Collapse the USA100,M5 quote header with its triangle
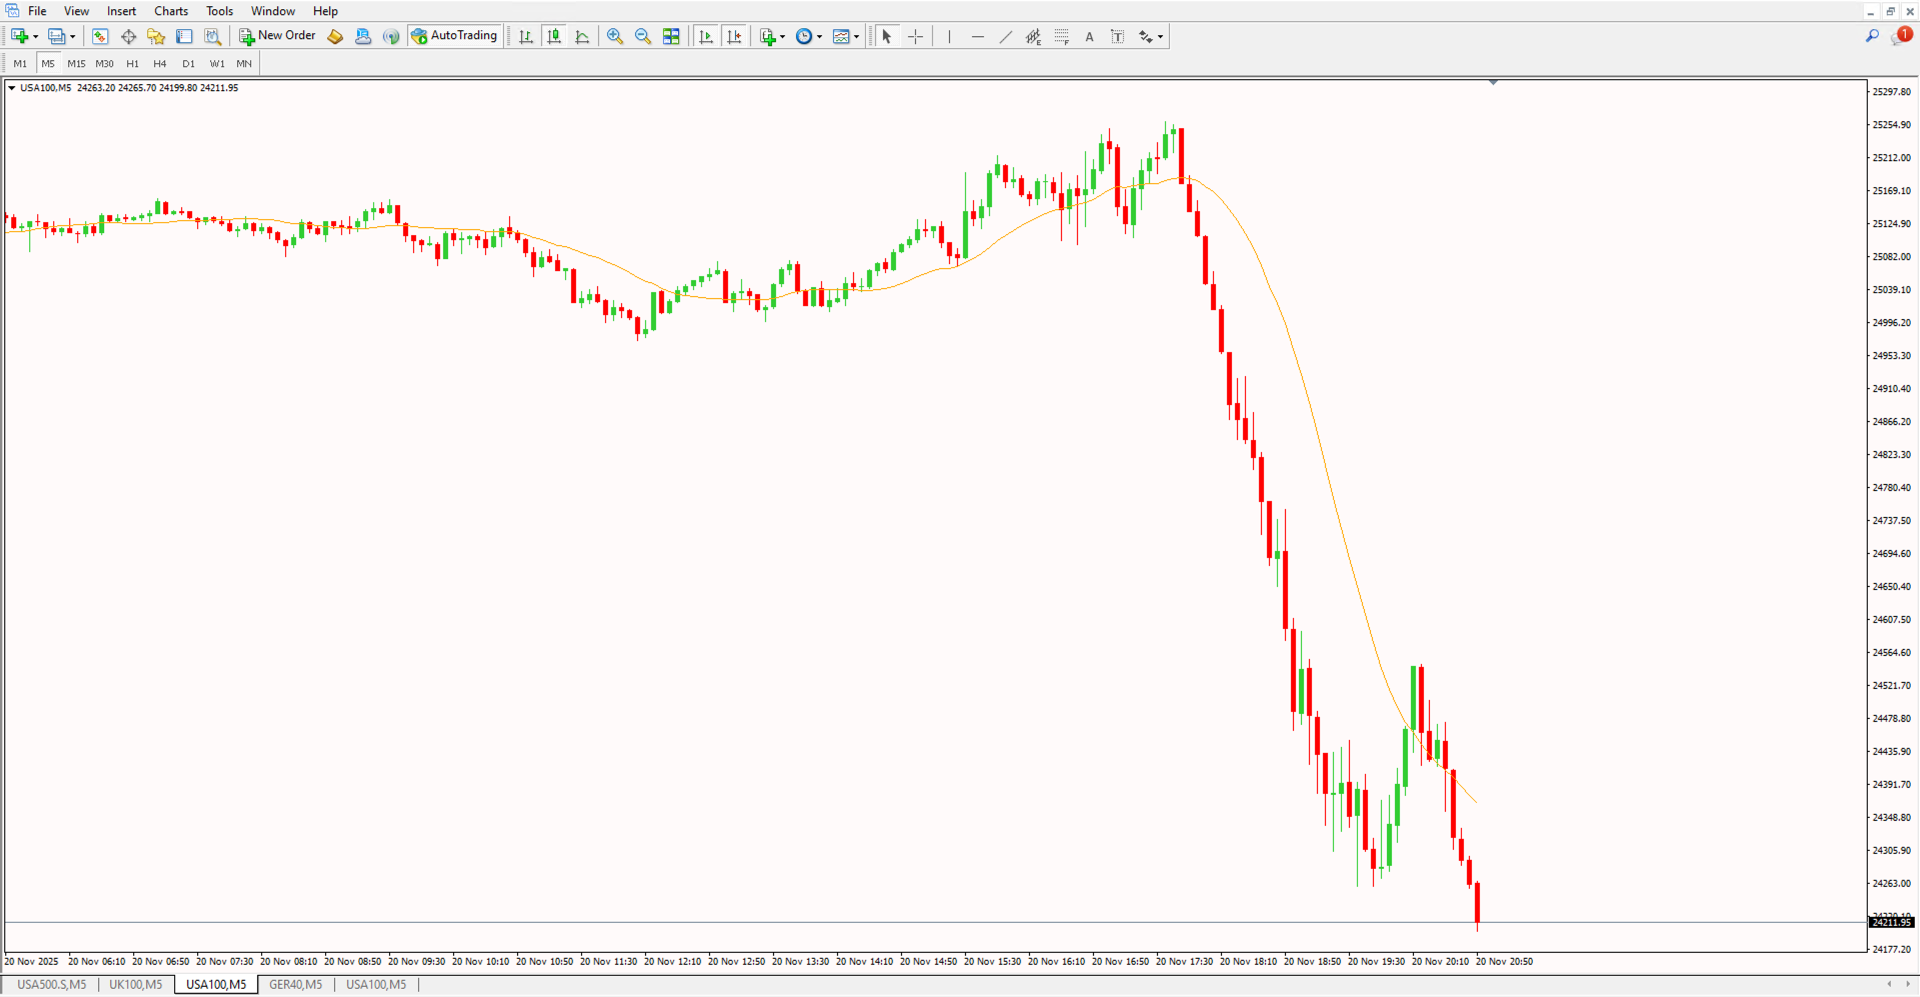Screen dimensions: 1920x997 [9, 87]
